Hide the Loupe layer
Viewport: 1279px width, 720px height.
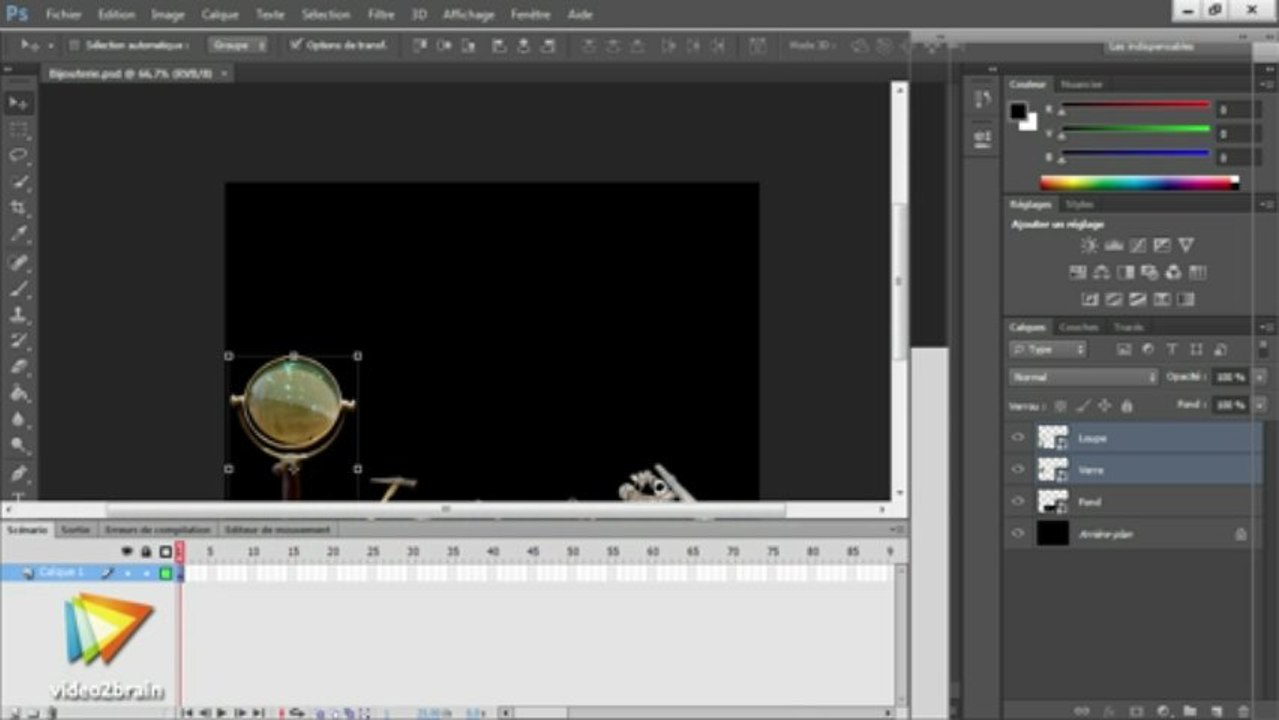(x=1018, y=437)
